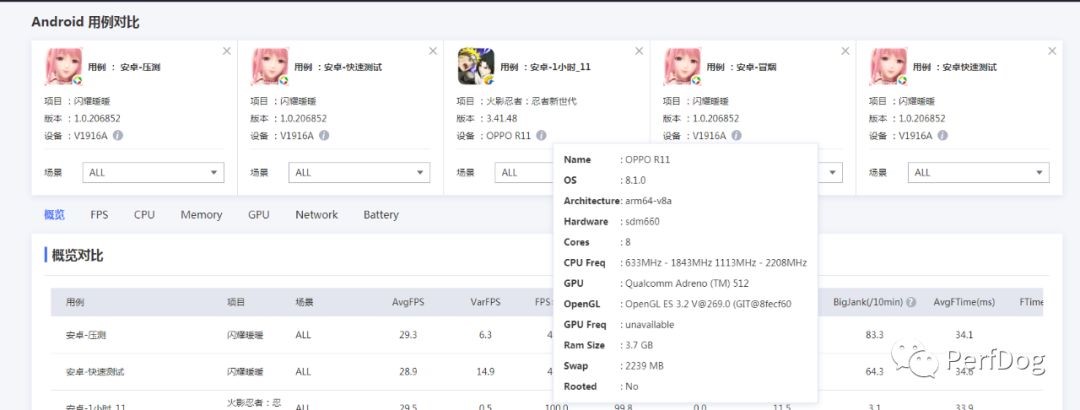Viewport: 1080px width, 410px height.
Task: Click AvgFTime value 34.1
Action: pyautogui.click(x=964, y=335)
